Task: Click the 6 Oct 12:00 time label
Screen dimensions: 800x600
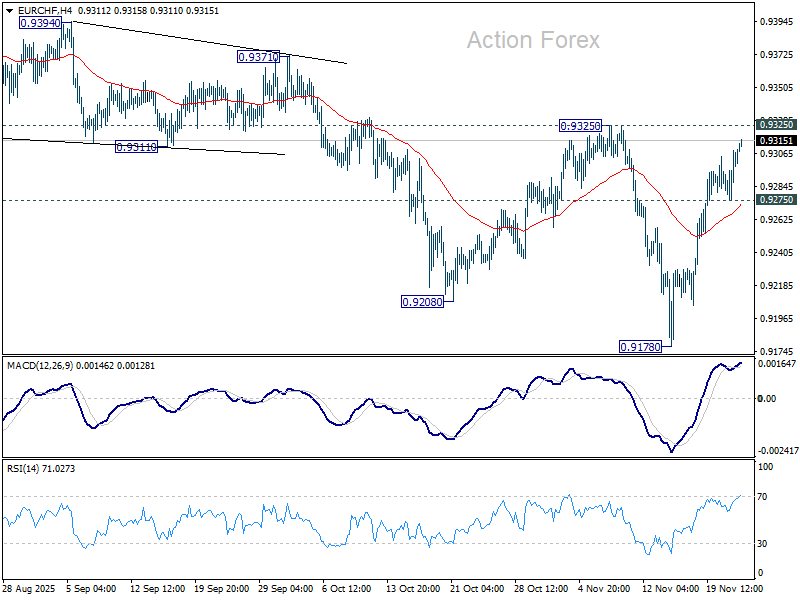Action: 347,588
